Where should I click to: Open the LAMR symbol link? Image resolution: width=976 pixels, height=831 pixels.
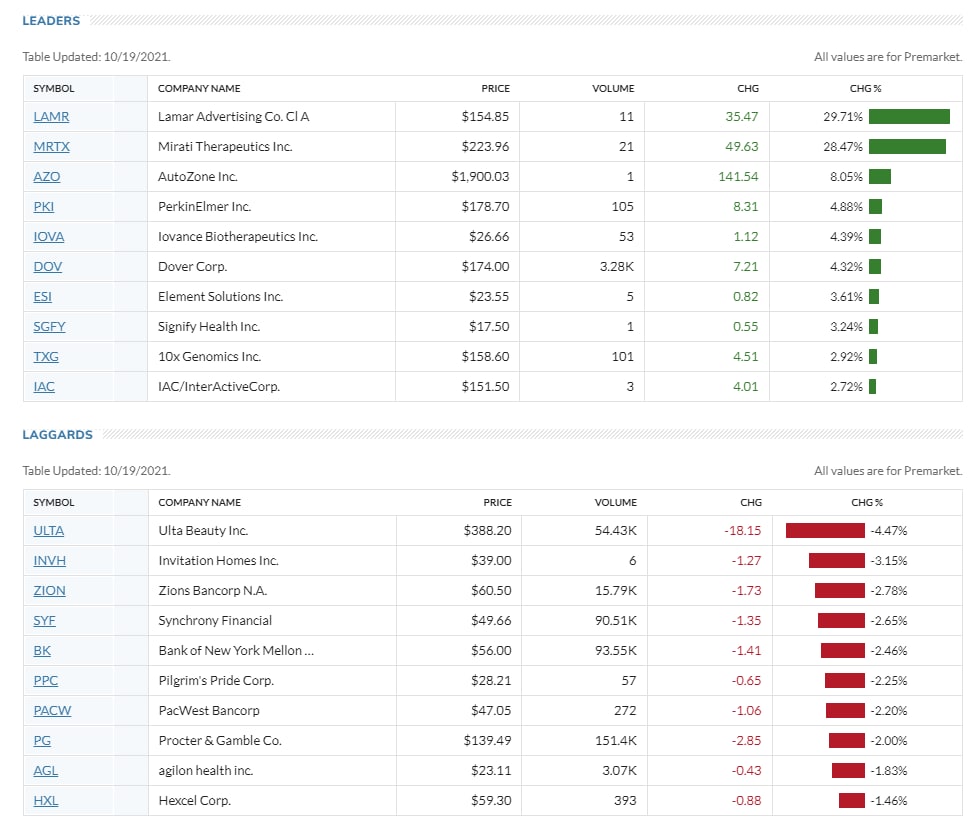[x=51, y=116]
